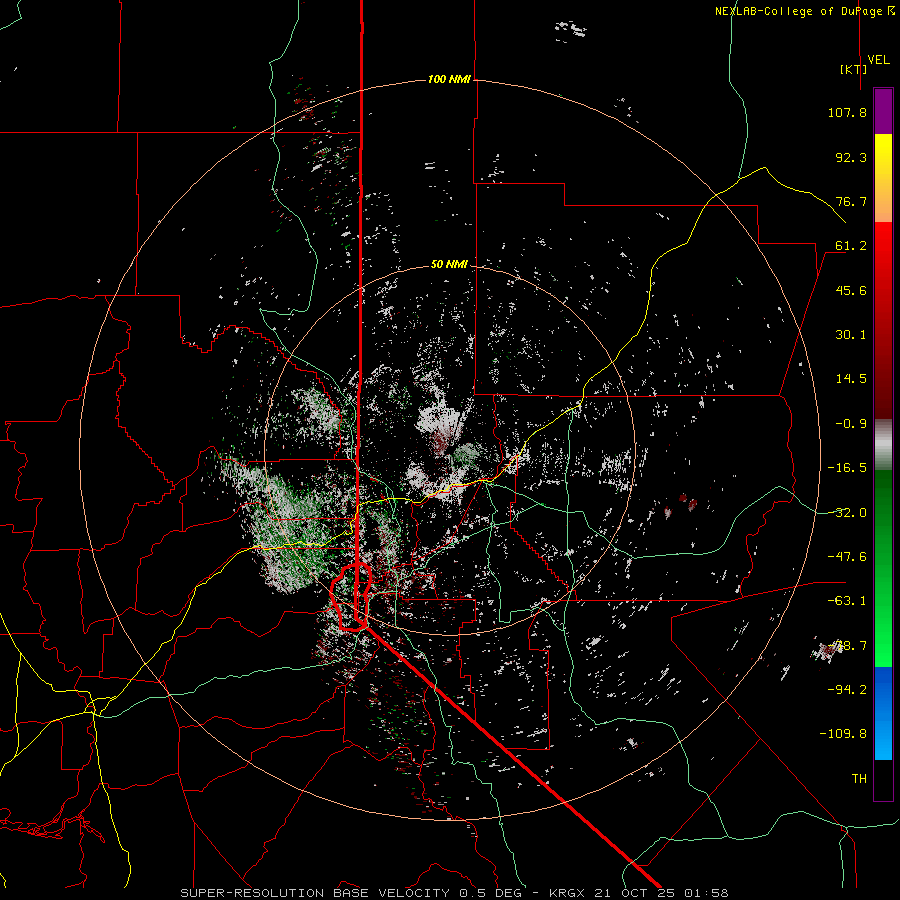The width and height of the screenshot is (900, 900).
Task: Click the -63.1 velocity scale value
Action: pyautogui.click(x=847, y=601)
